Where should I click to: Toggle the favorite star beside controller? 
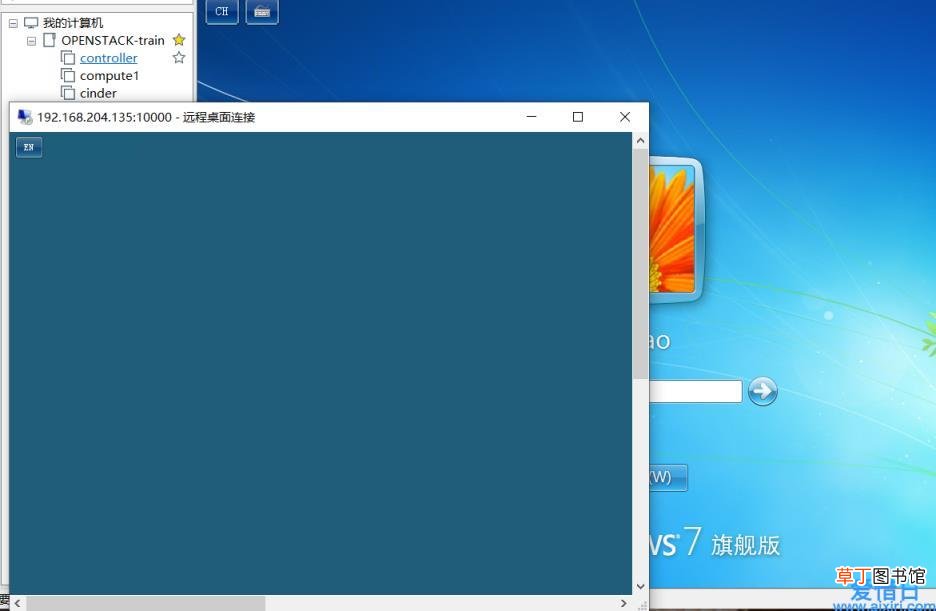(x=178, y=58)
